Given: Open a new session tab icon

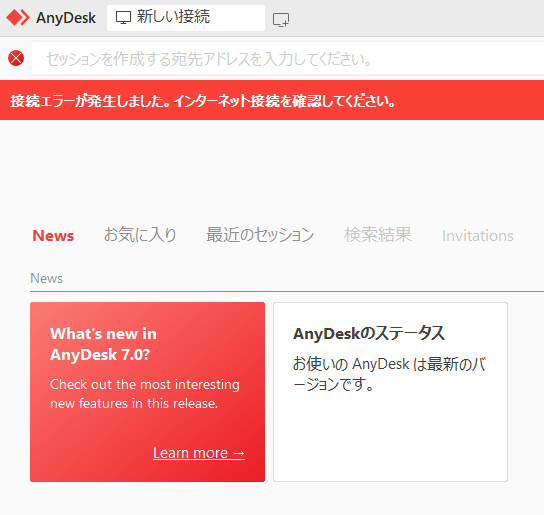Looking at the screenshot, I should tap(281, 20).
